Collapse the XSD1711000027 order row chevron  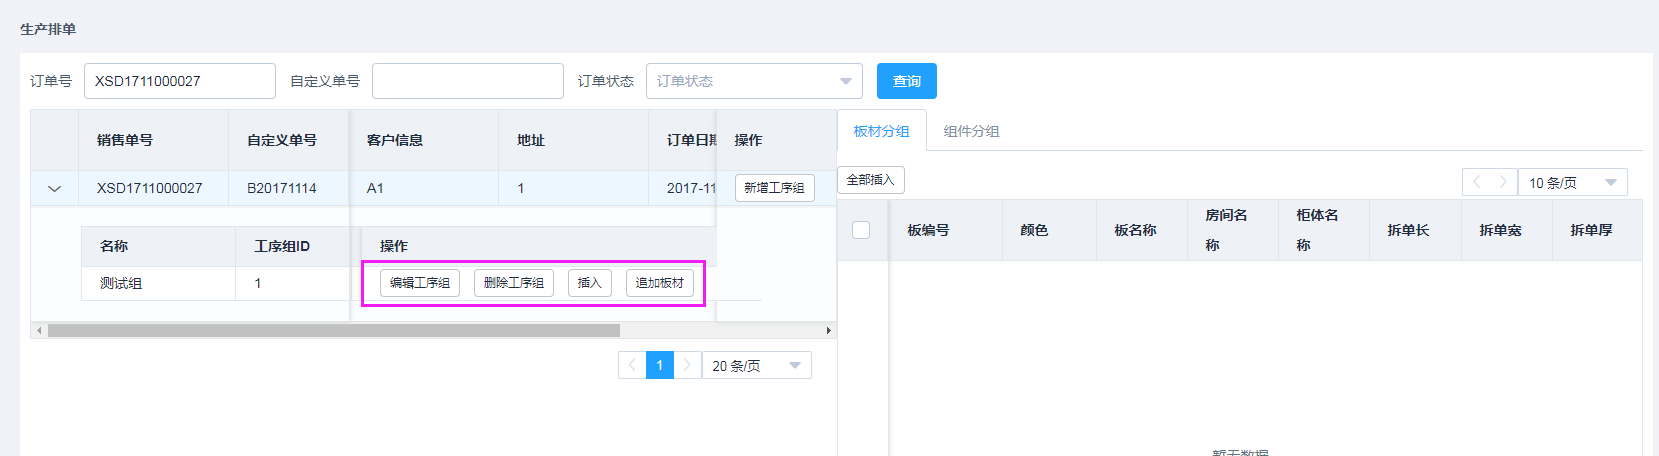55,188
